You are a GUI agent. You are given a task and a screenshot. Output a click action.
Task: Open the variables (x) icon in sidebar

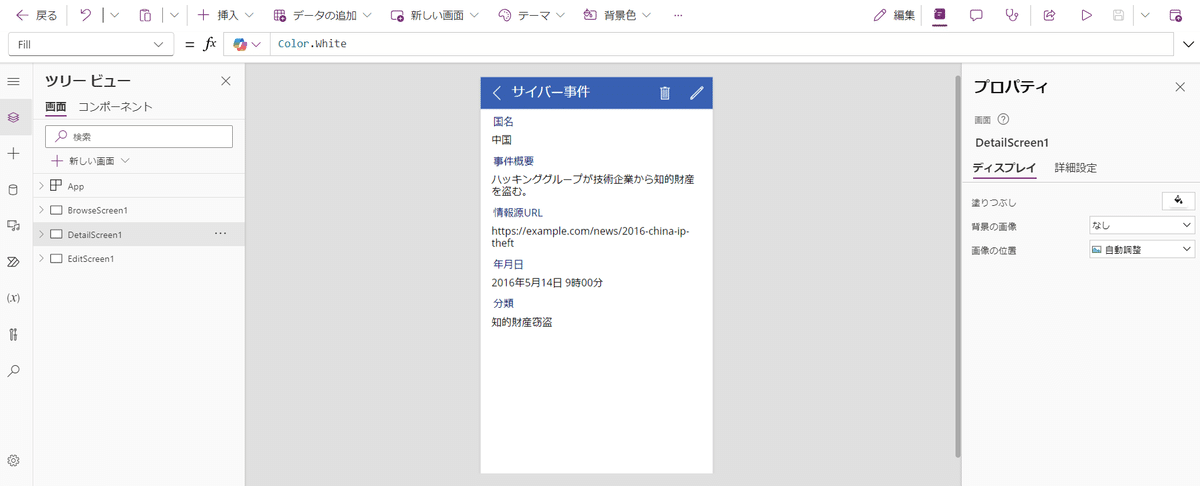(x=14, y=298)
